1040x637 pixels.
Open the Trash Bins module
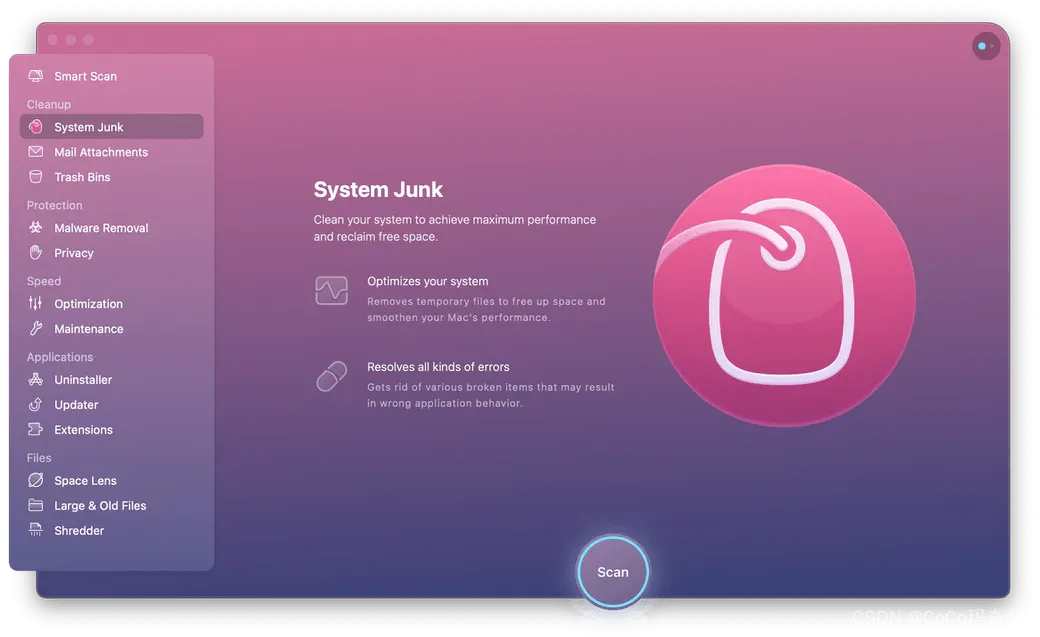coord(111,177)
